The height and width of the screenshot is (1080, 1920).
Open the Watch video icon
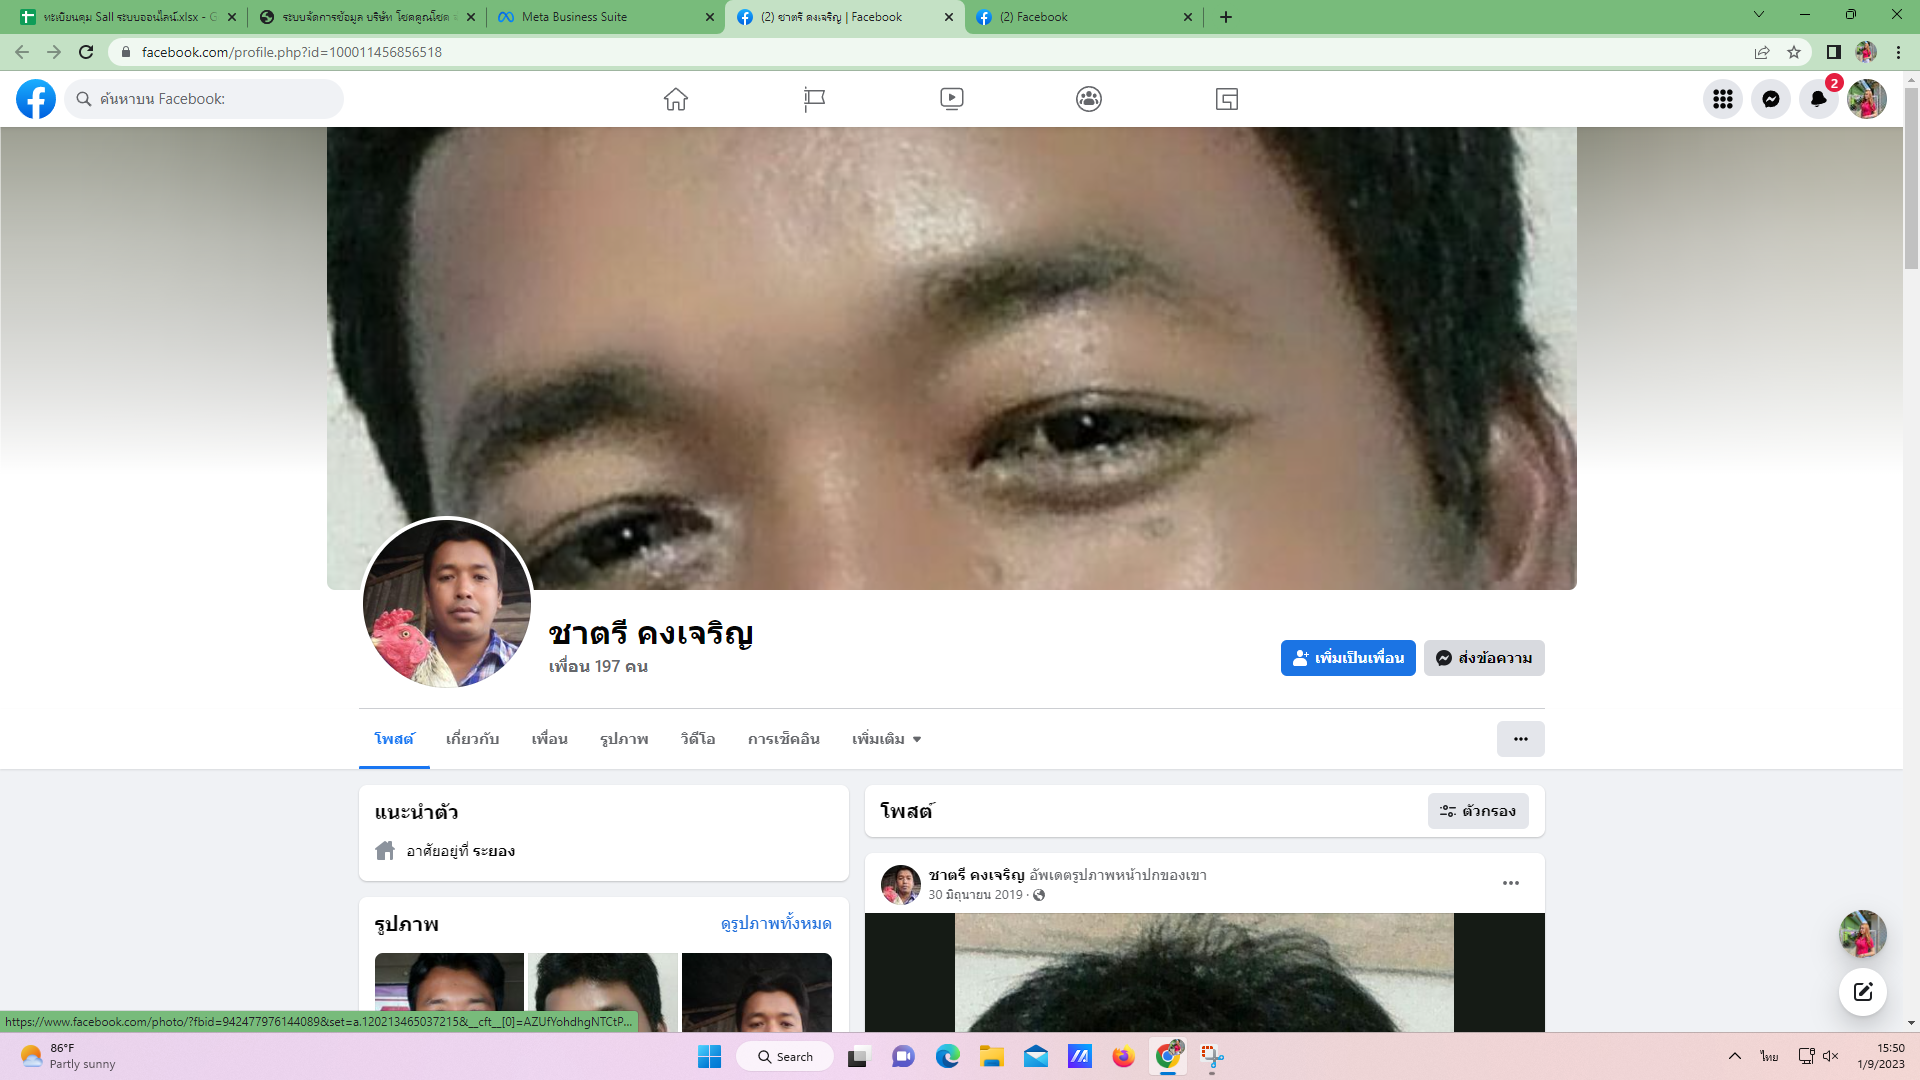(951, 99)
